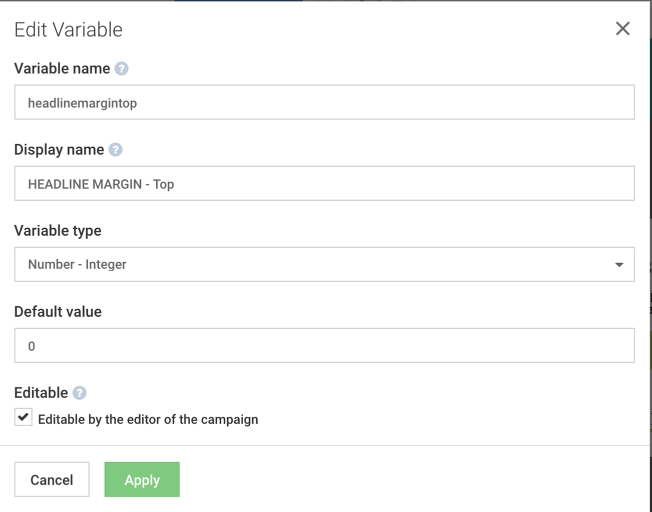
Task: Click the Variable name field label
Action: tap(61, 69)
